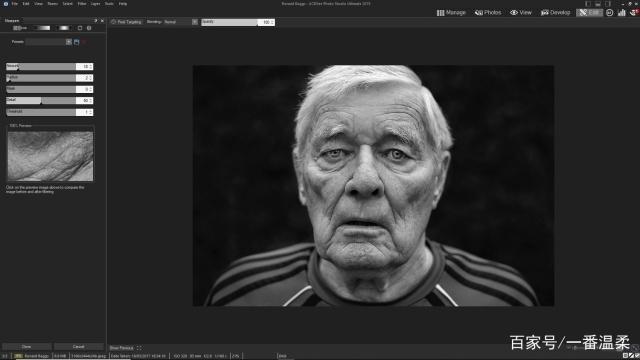Select the Edit mode button

[x=589, y=13]
